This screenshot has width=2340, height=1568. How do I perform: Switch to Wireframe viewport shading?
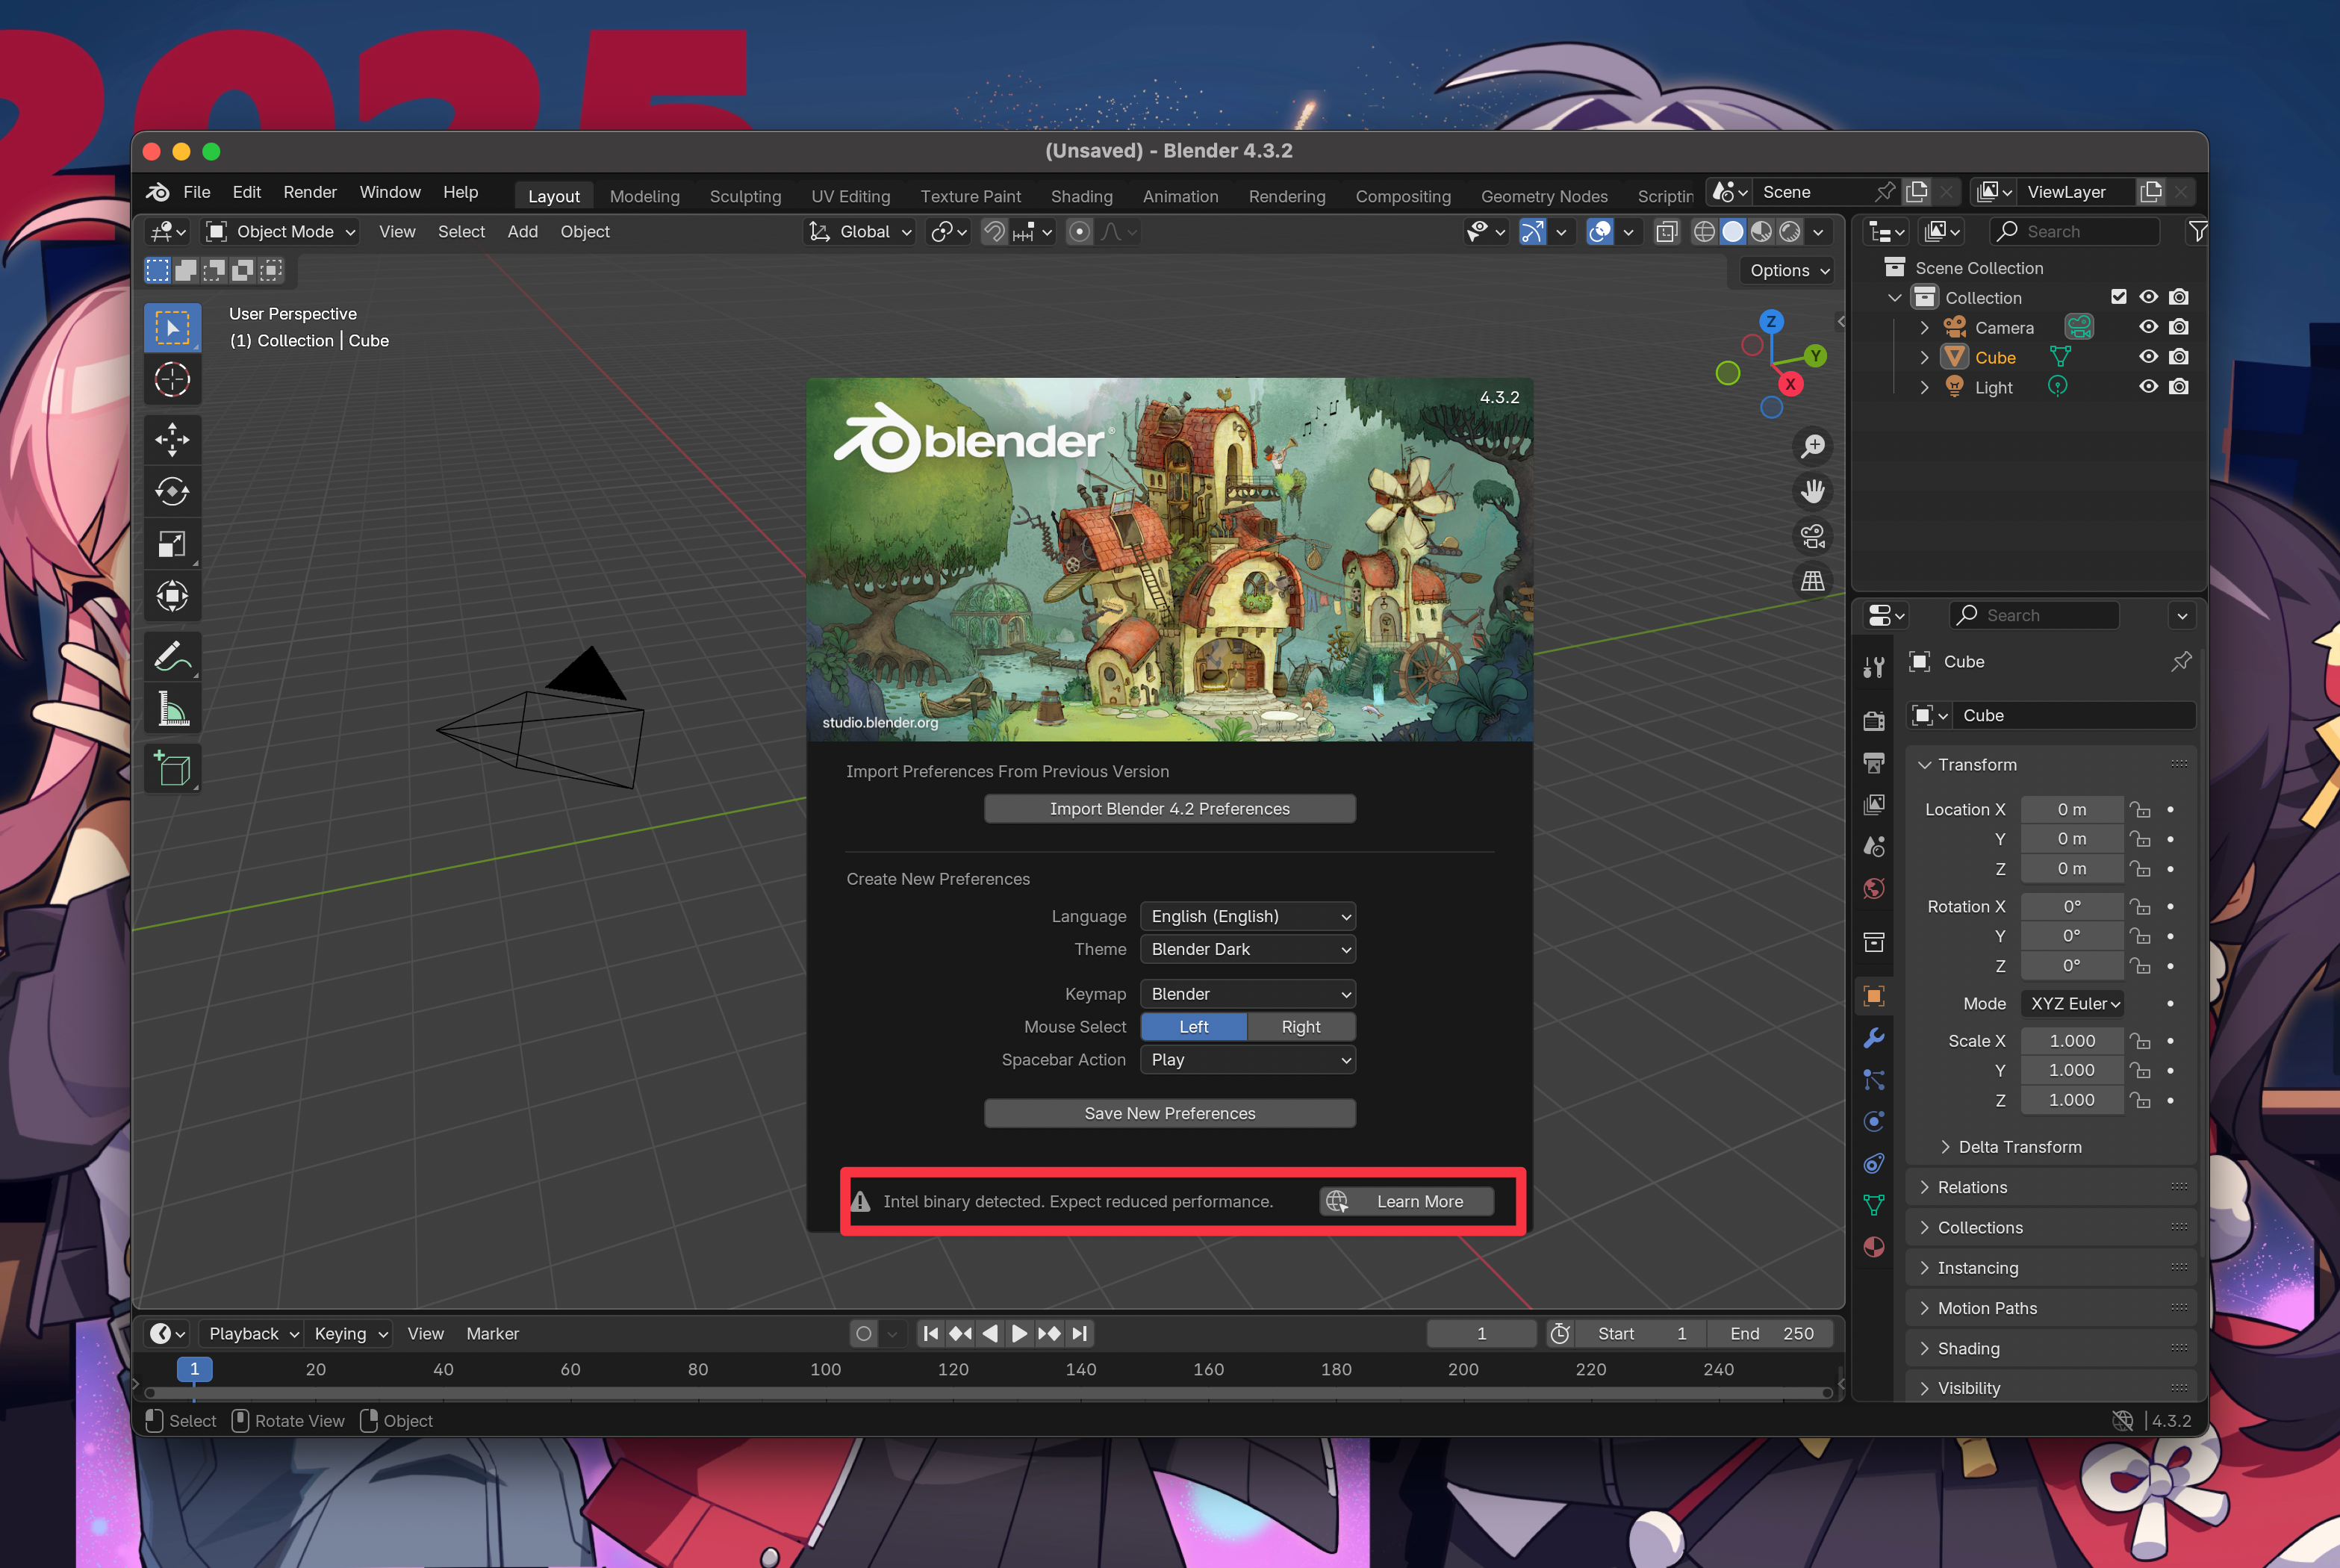point(1704,232)
